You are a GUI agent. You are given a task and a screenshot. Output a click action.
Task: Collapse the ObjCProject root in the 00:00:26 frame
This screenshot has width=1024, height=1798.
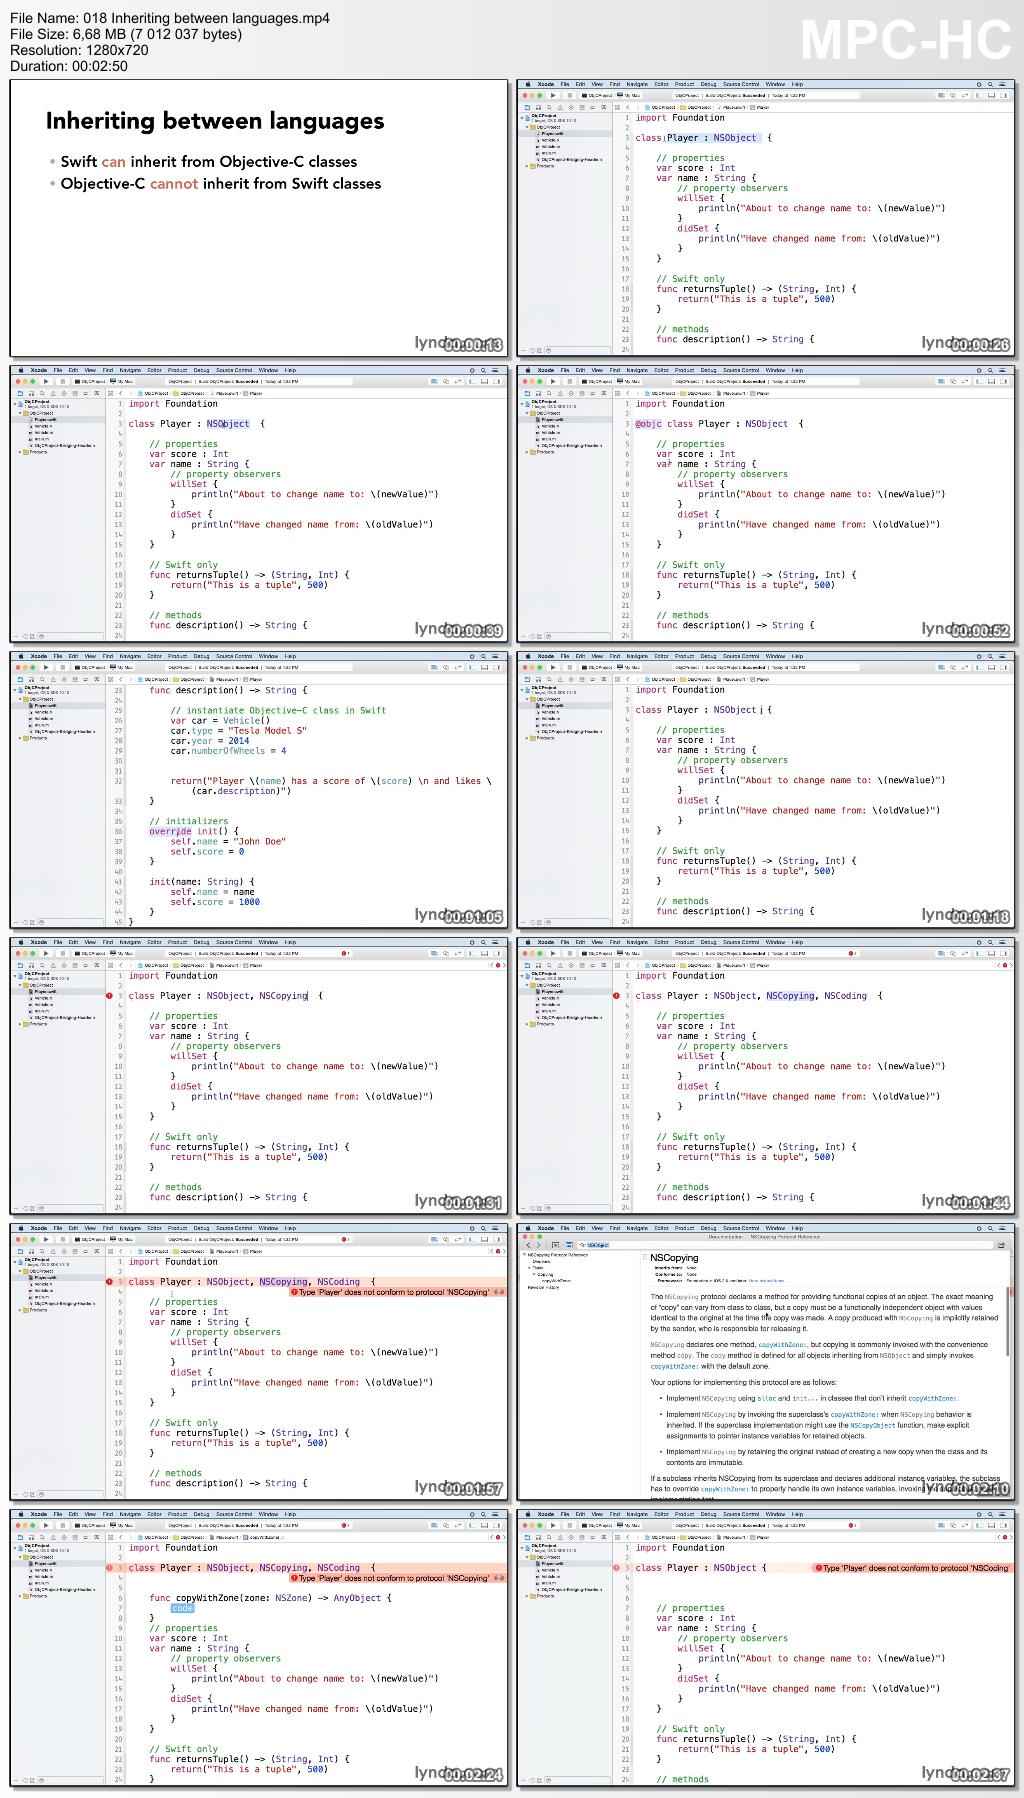click(x=521, y=116)
